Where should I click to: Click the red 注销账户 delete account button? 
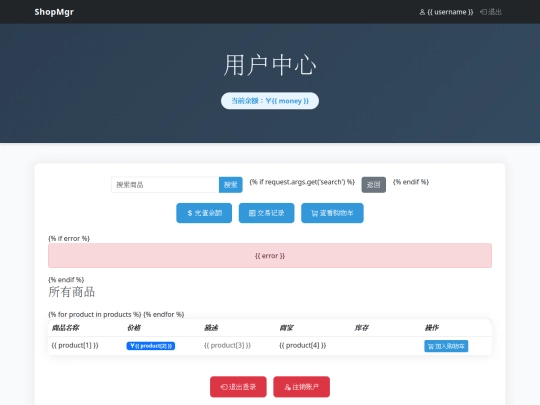(x=302, y=387)
